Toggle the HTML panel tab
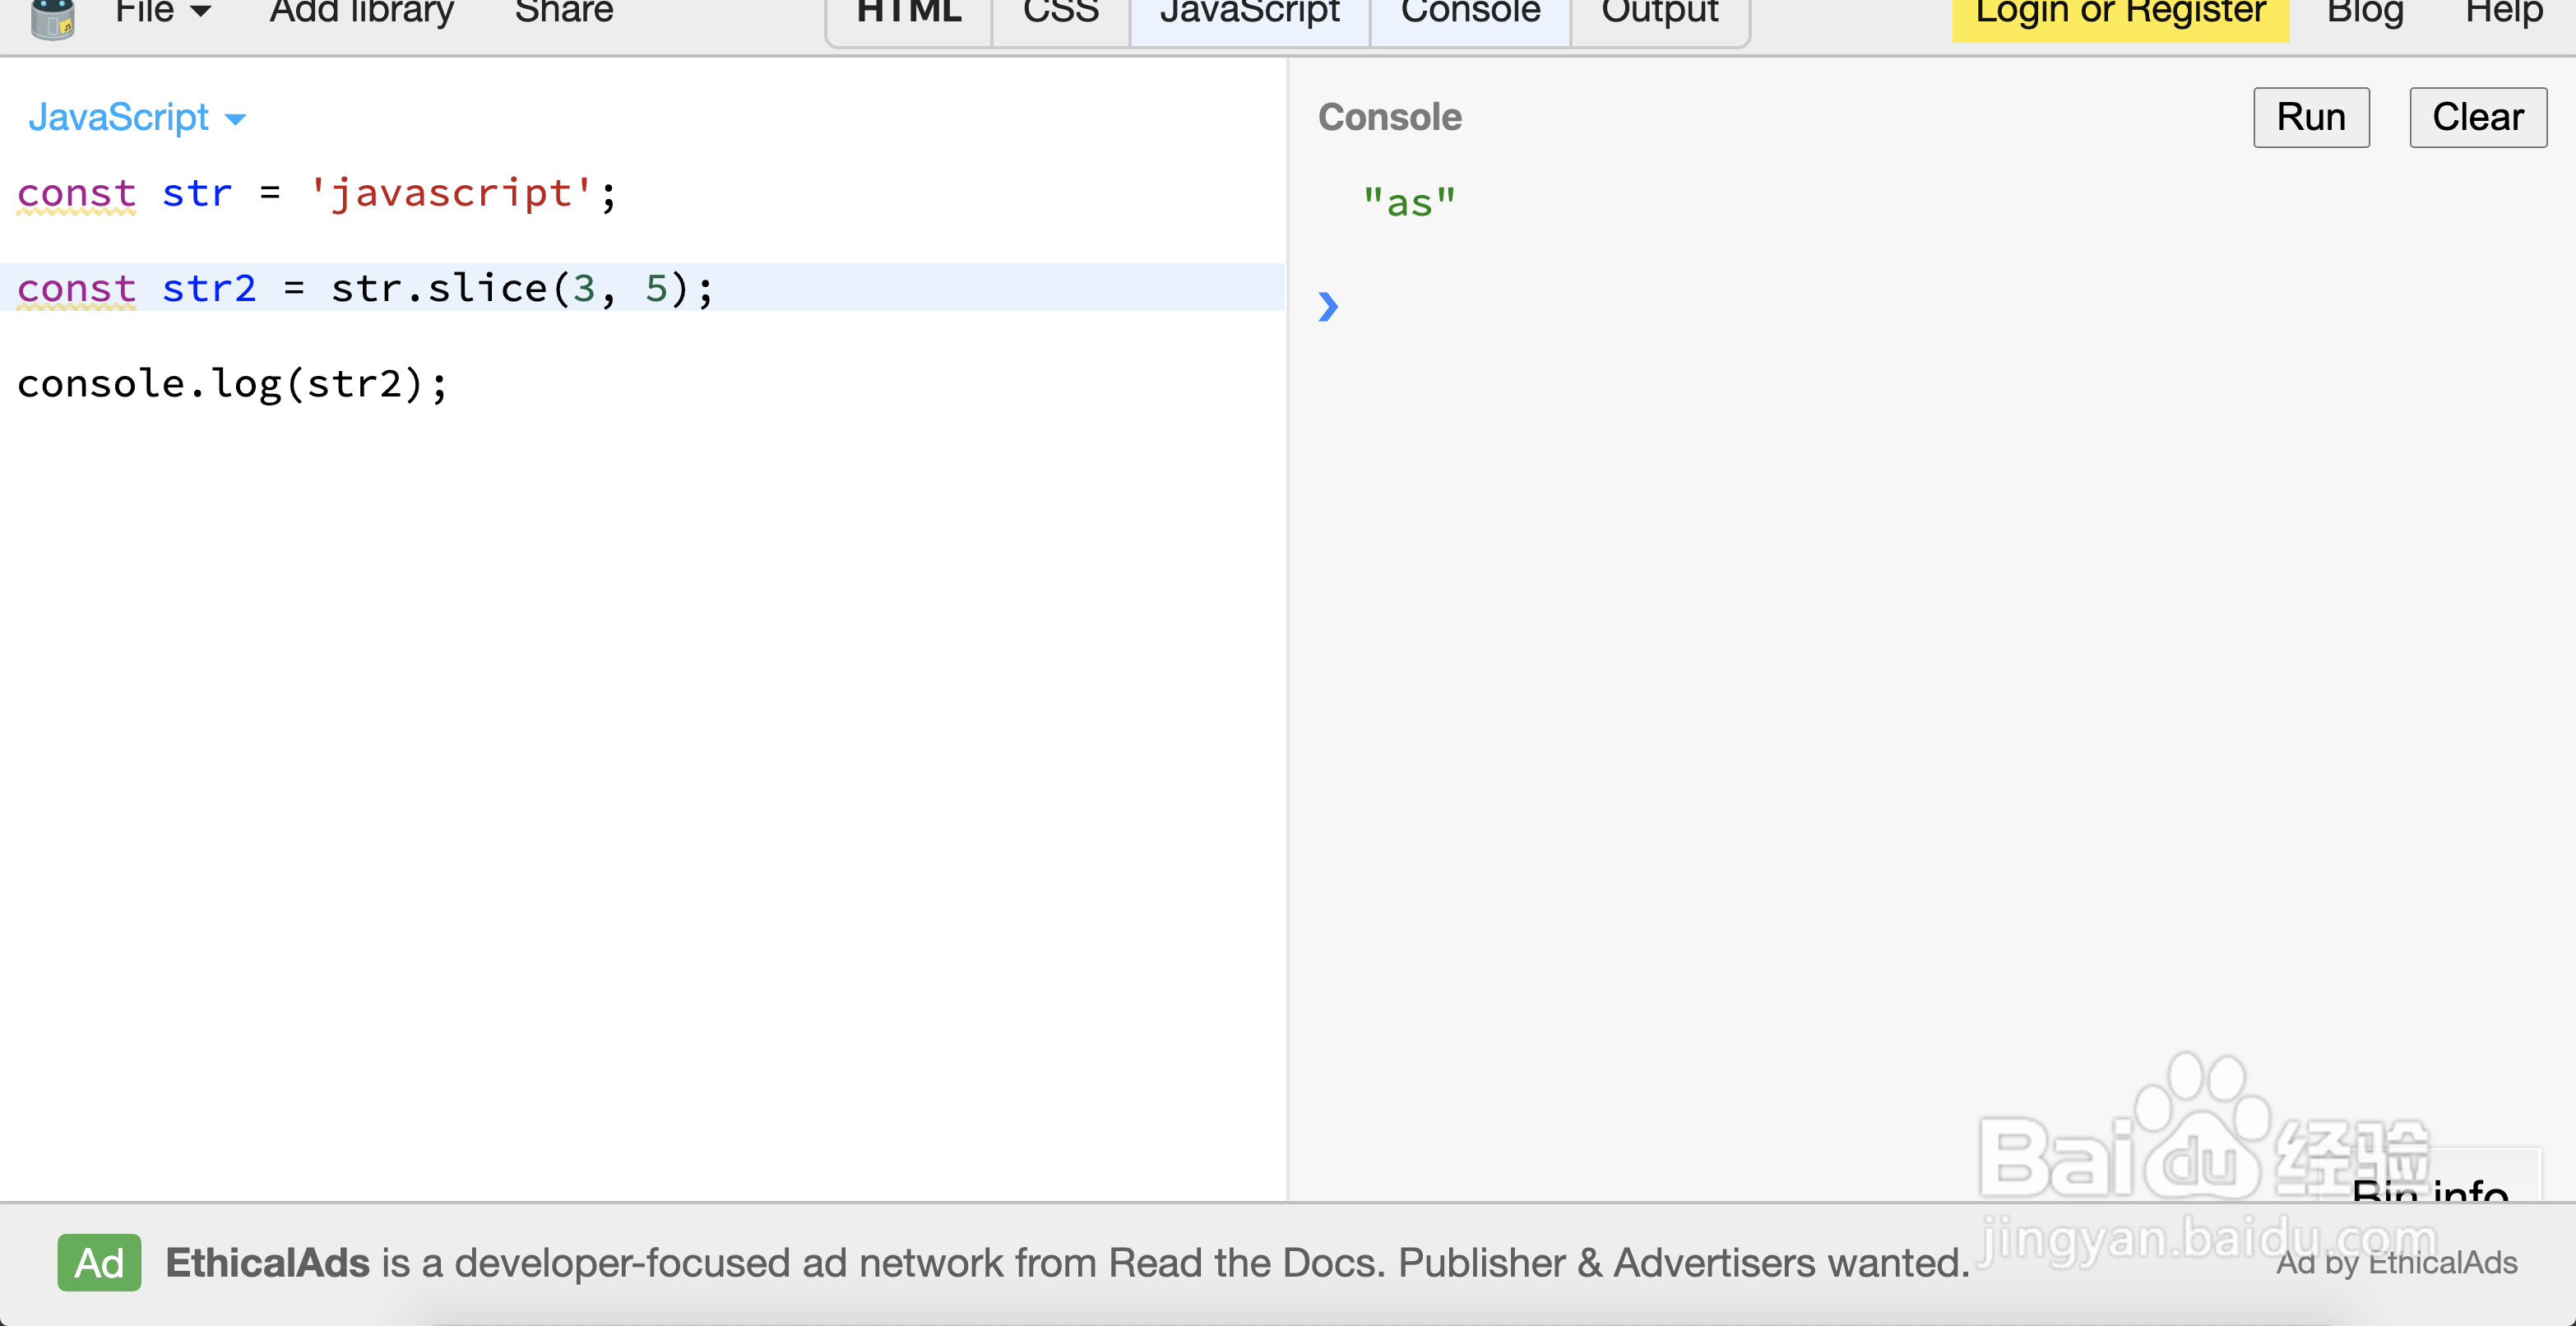The height and width of the screenshot is (1326, 2576). tap(908, 16)
